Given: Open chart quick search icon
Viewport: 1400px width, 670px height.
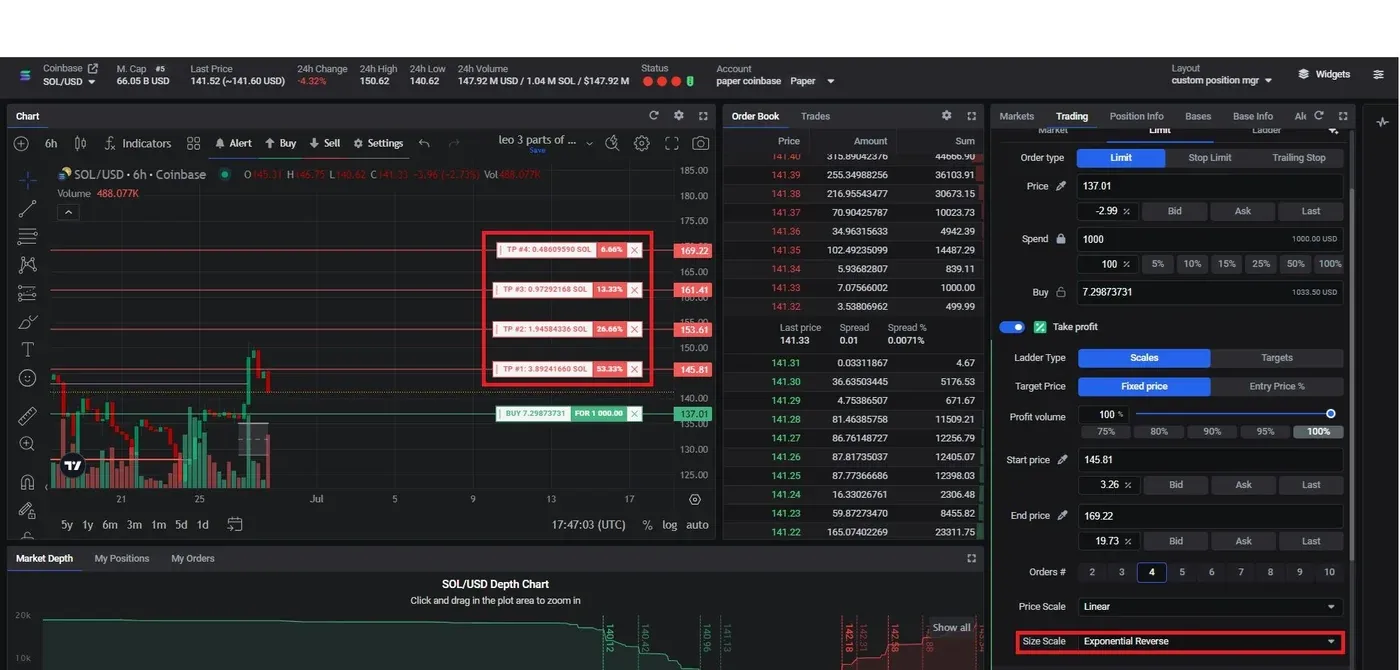Looking at the screenshot, I should tap(612, 143).
